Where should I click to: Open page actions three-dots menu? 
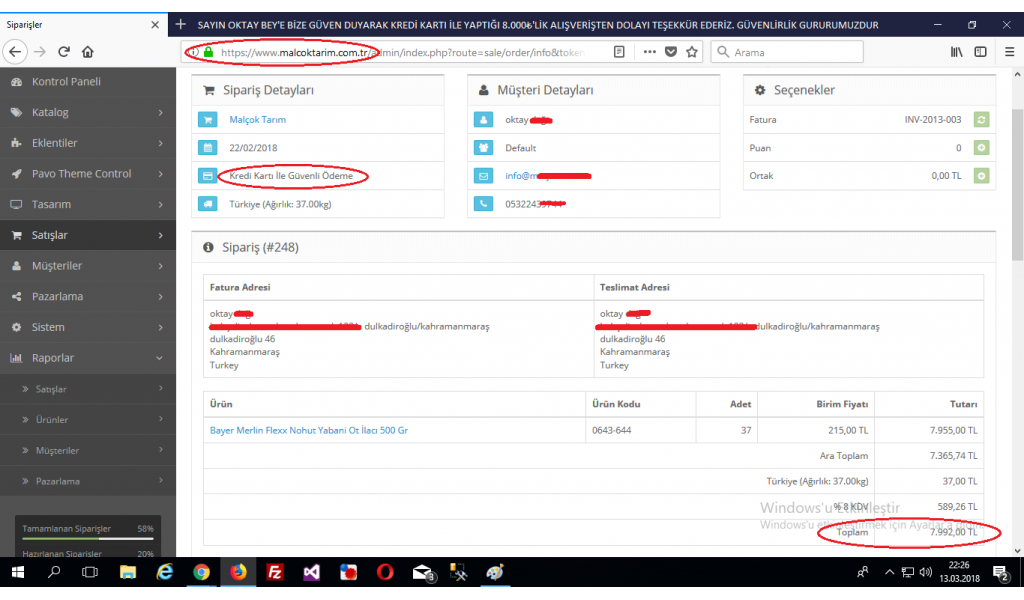pos(649,52)
